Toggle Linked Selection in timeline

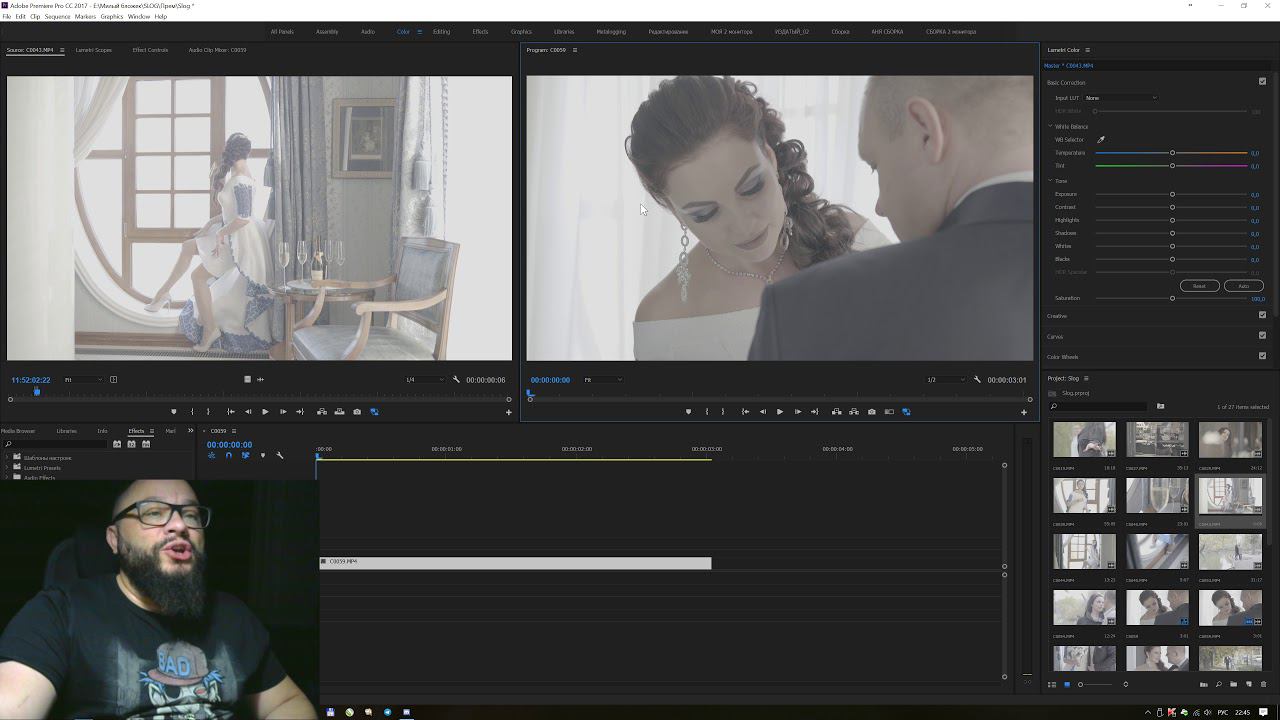[245, 455]
